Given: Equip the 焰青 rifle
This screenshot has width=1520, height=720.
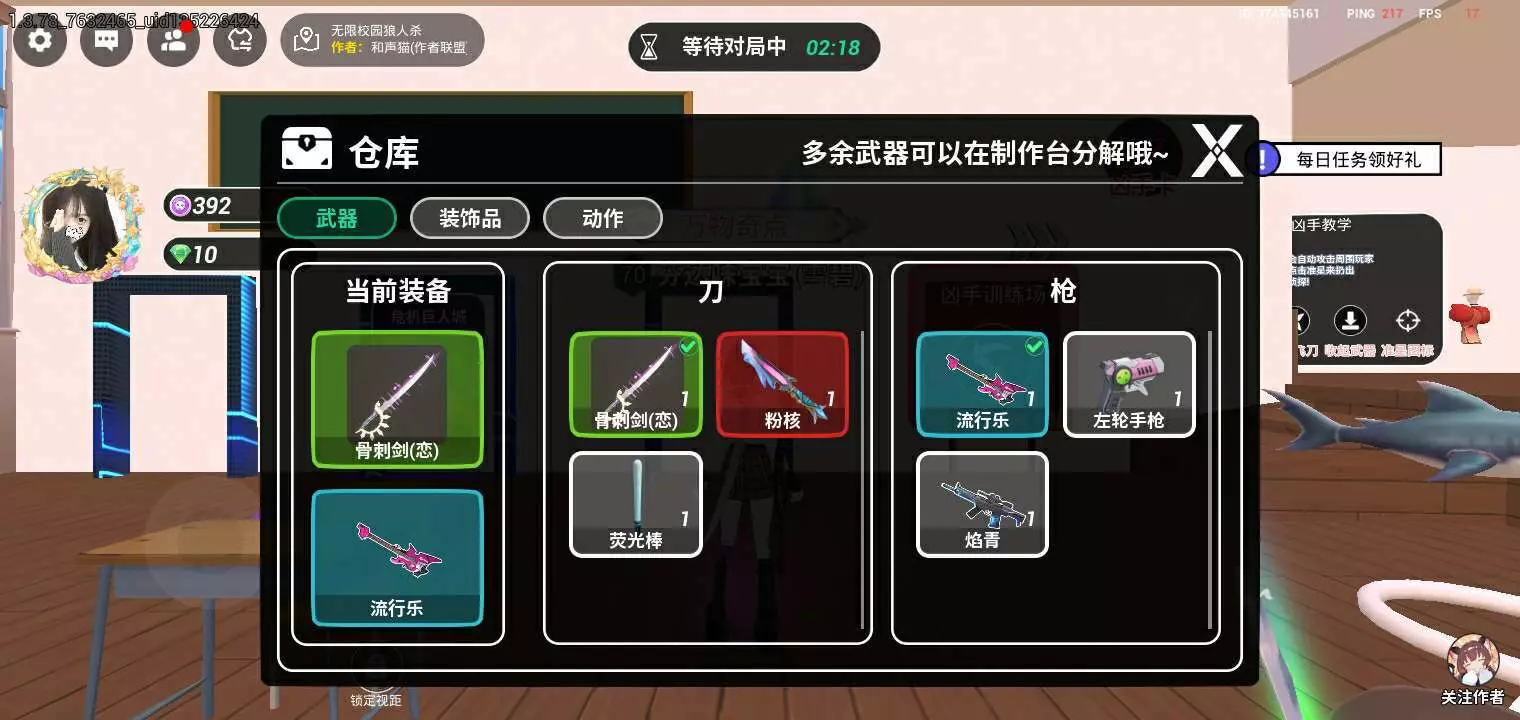Looking at the screenshot, I should 983,504.
